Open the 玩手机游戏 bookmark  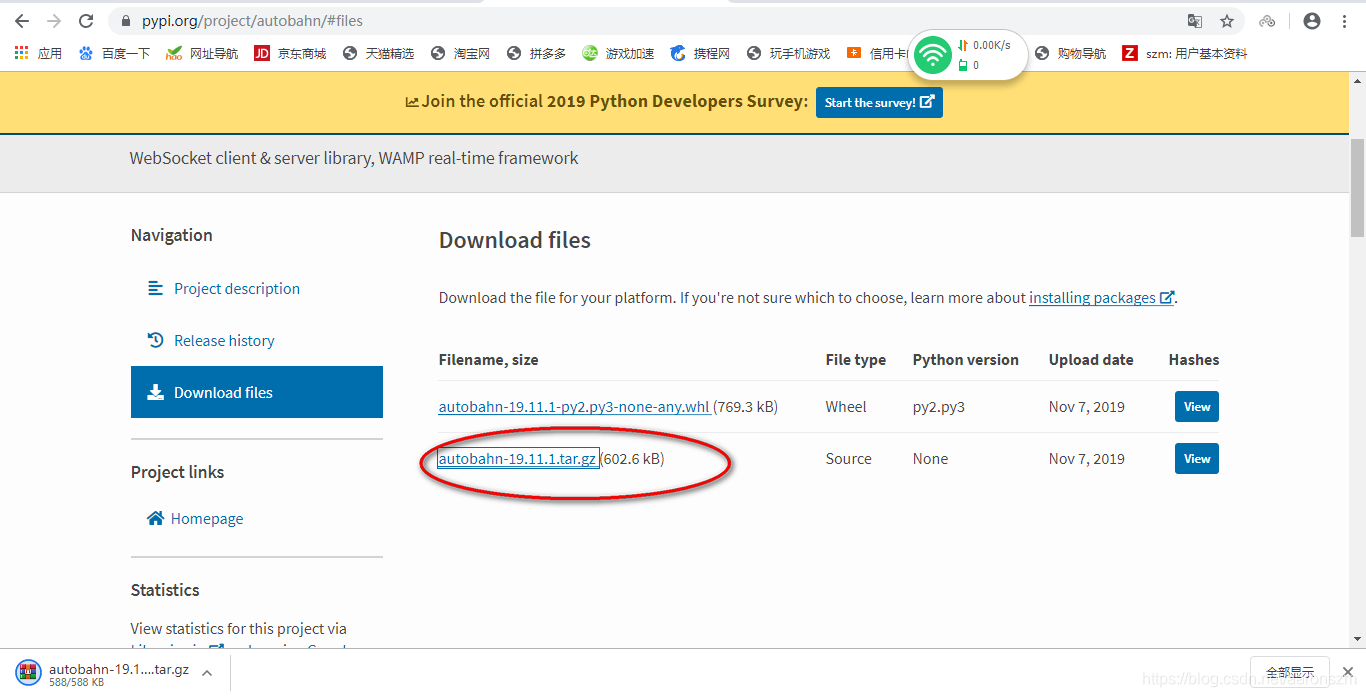tap(788, 53)
